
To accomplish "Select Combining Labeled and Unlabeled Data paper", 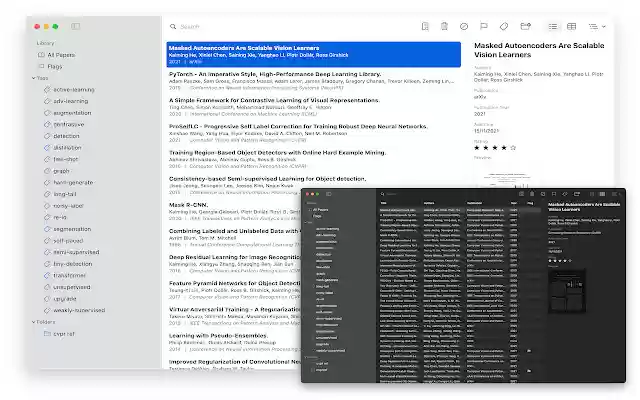I will [x=233, y=237].
